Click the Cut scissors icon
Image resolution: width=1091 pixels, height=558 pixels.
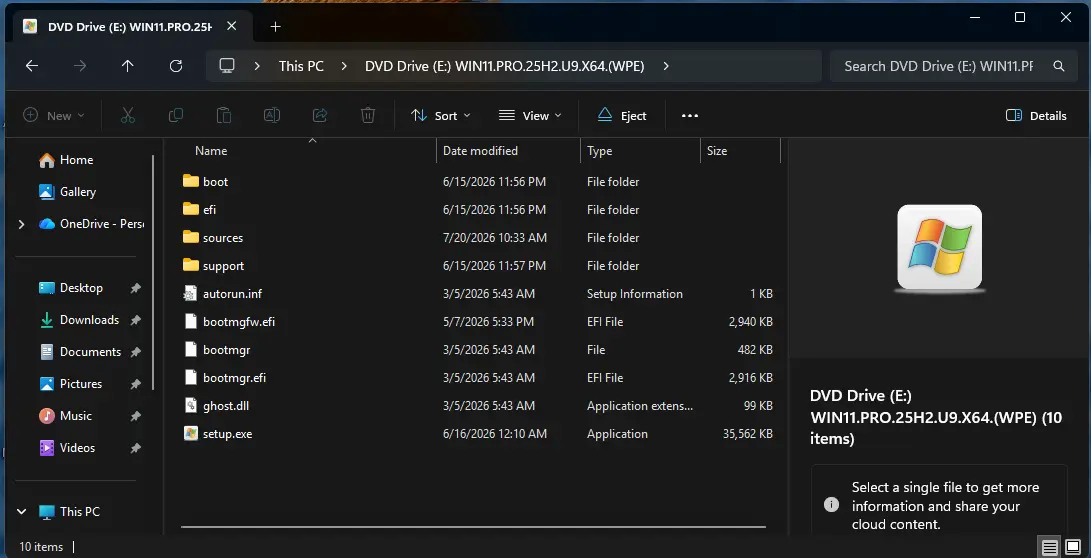point(128,115)
